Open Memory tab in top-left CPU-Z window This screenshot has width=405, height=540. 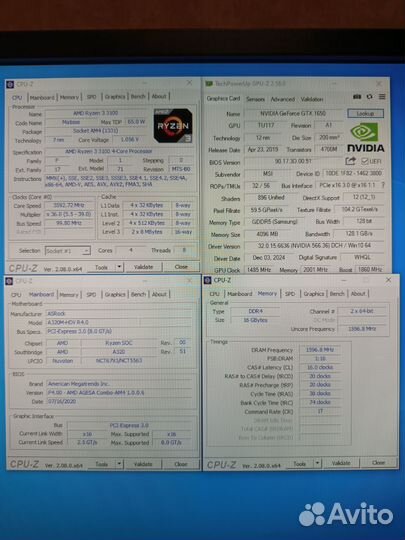pyautogui.click(x=69, y=97)
